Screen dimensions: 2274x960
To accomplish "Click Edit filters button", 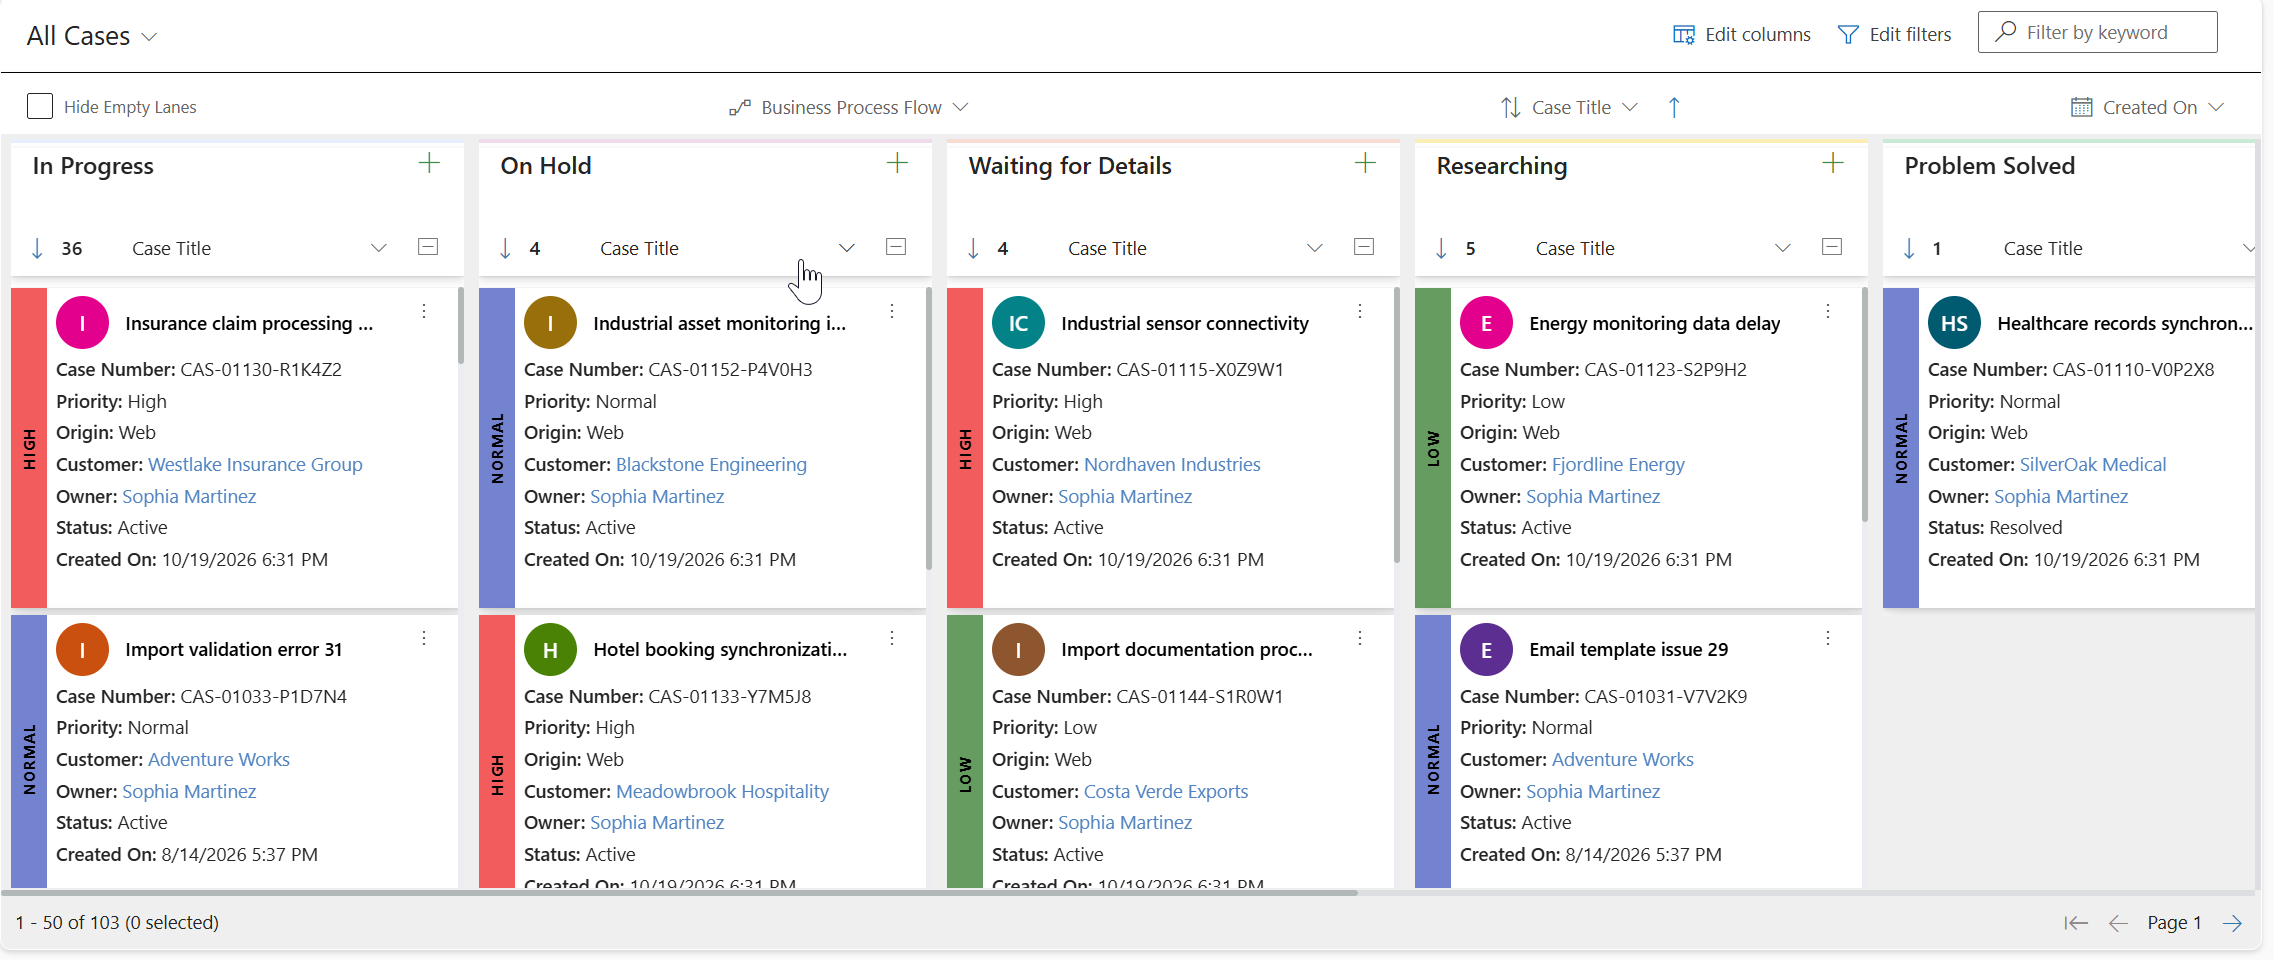I will [x=1895, y=35].
